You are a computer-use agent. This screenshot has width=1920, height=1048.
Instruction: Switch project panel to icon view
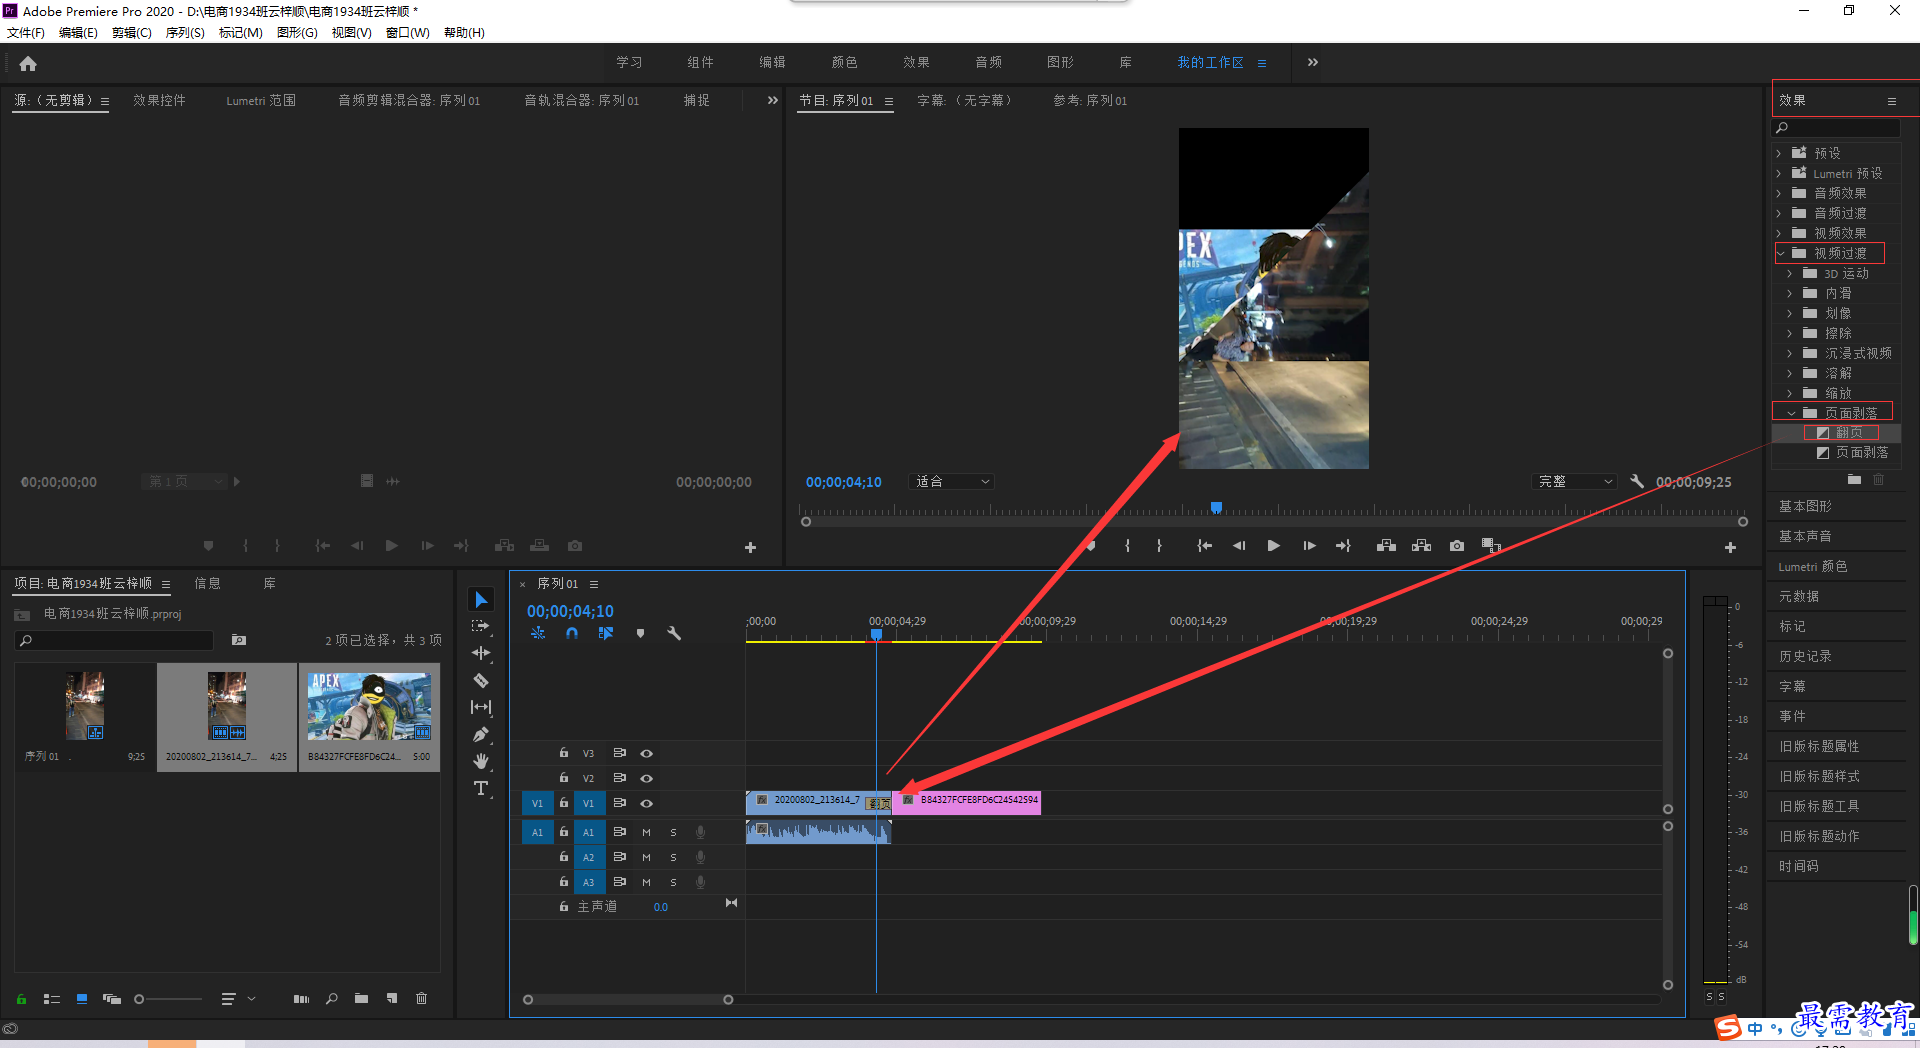pos(82,998)
